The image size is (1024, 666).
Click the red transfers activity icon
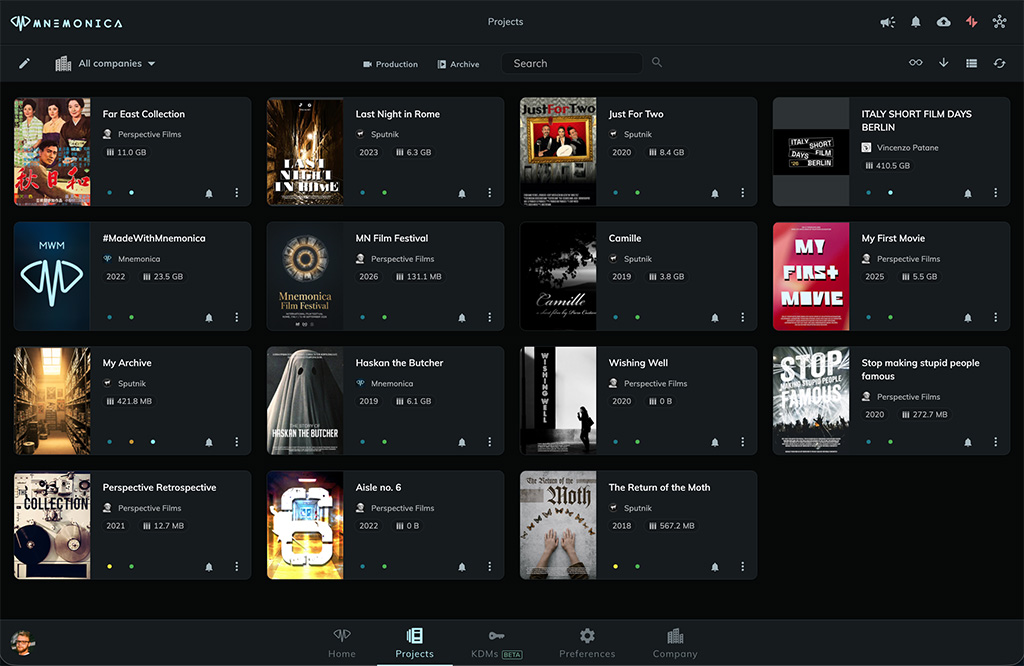click(x=971, y=22)
